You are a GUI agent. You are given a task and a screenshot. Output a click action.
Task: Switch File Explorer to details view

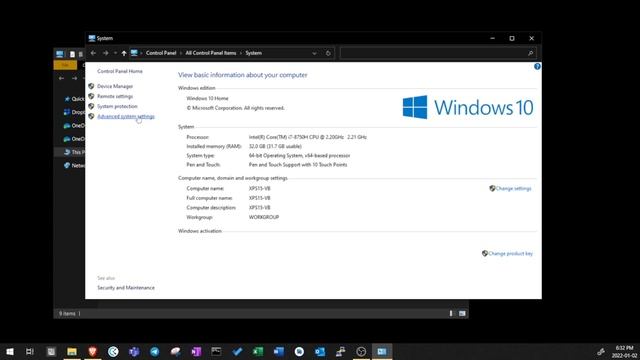click(451, 313)
